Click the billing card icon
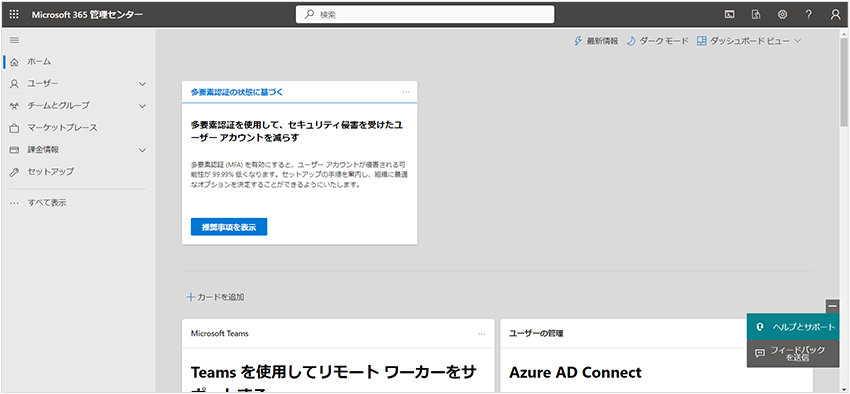Image resolution: width=850 pixels, height=394 pixels. click(x=15, y=150)
